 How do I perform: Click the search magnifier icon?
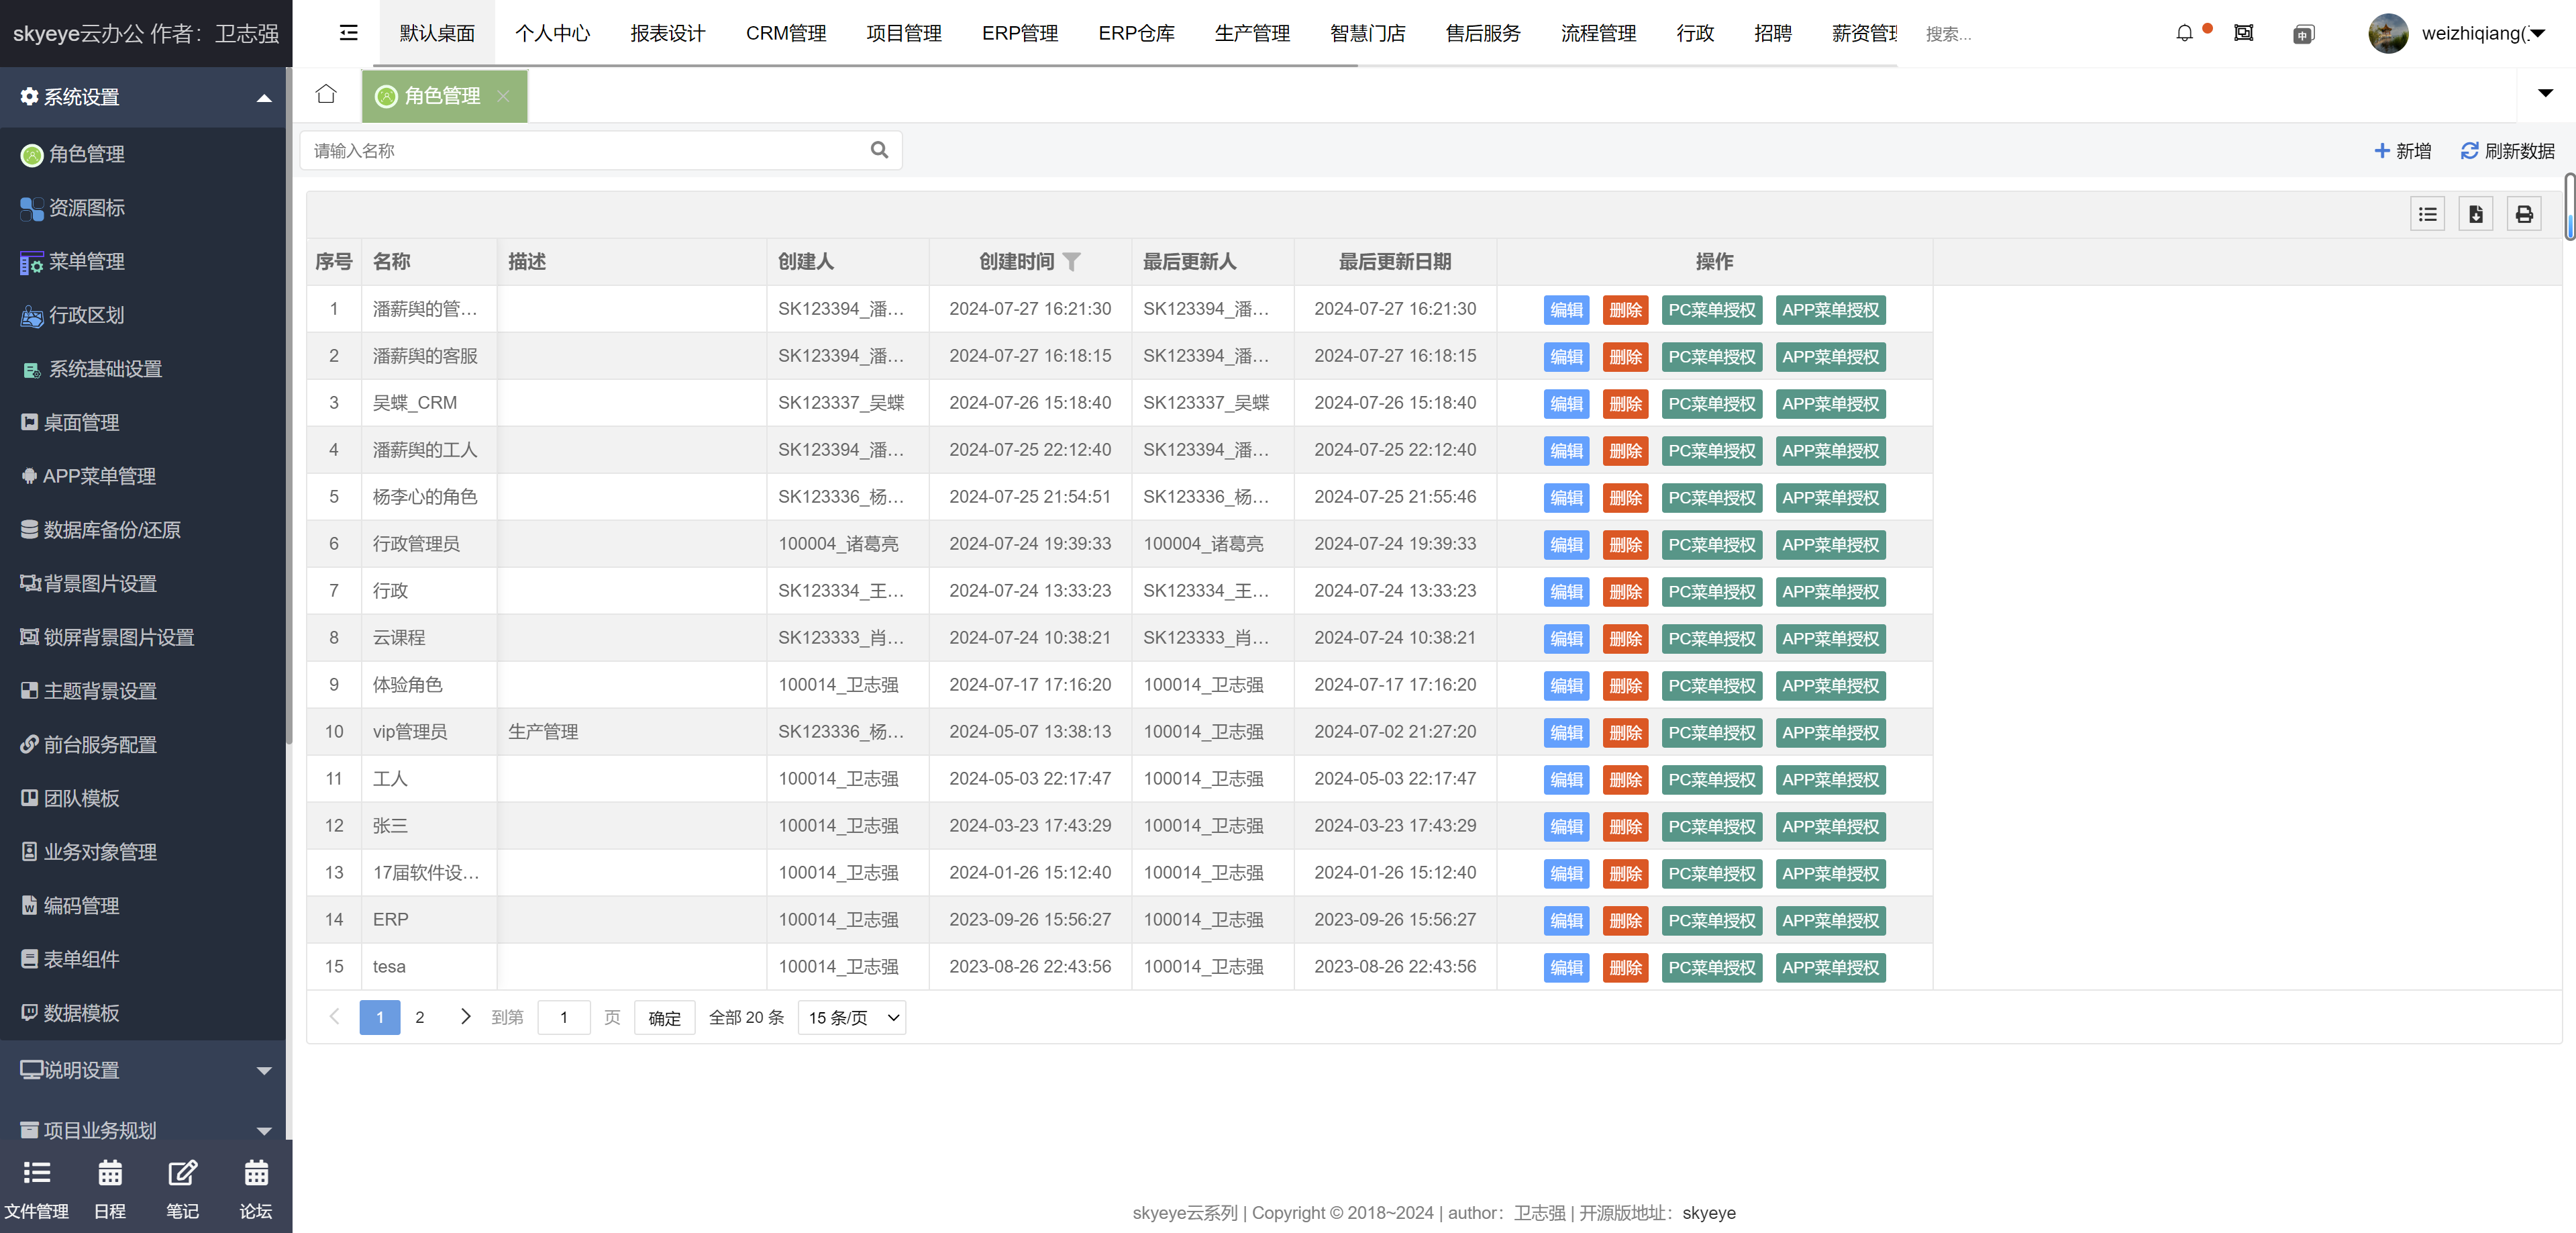tap(879, 150)
